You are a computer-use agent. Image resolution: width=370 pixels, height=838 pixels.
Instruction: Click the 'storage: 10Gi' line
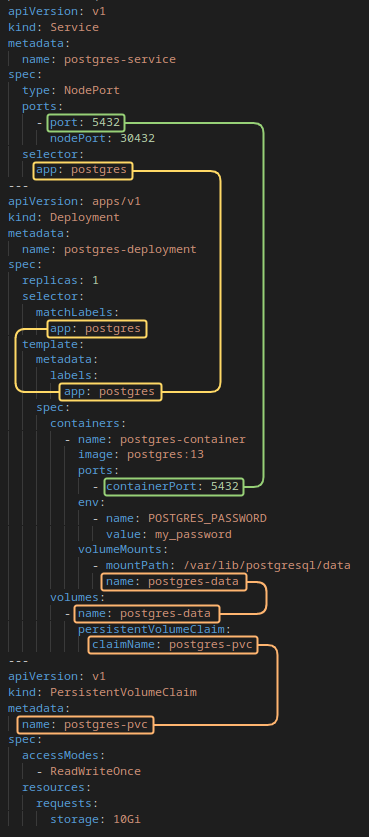click(x=95, y=820)
